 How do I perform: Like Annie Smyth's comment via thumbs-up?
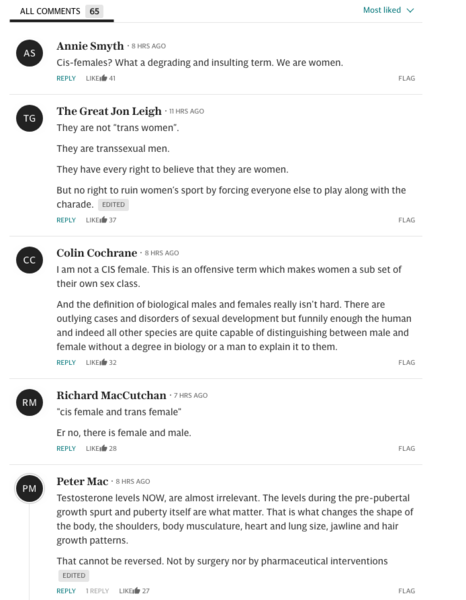click(x=104, y=78)
